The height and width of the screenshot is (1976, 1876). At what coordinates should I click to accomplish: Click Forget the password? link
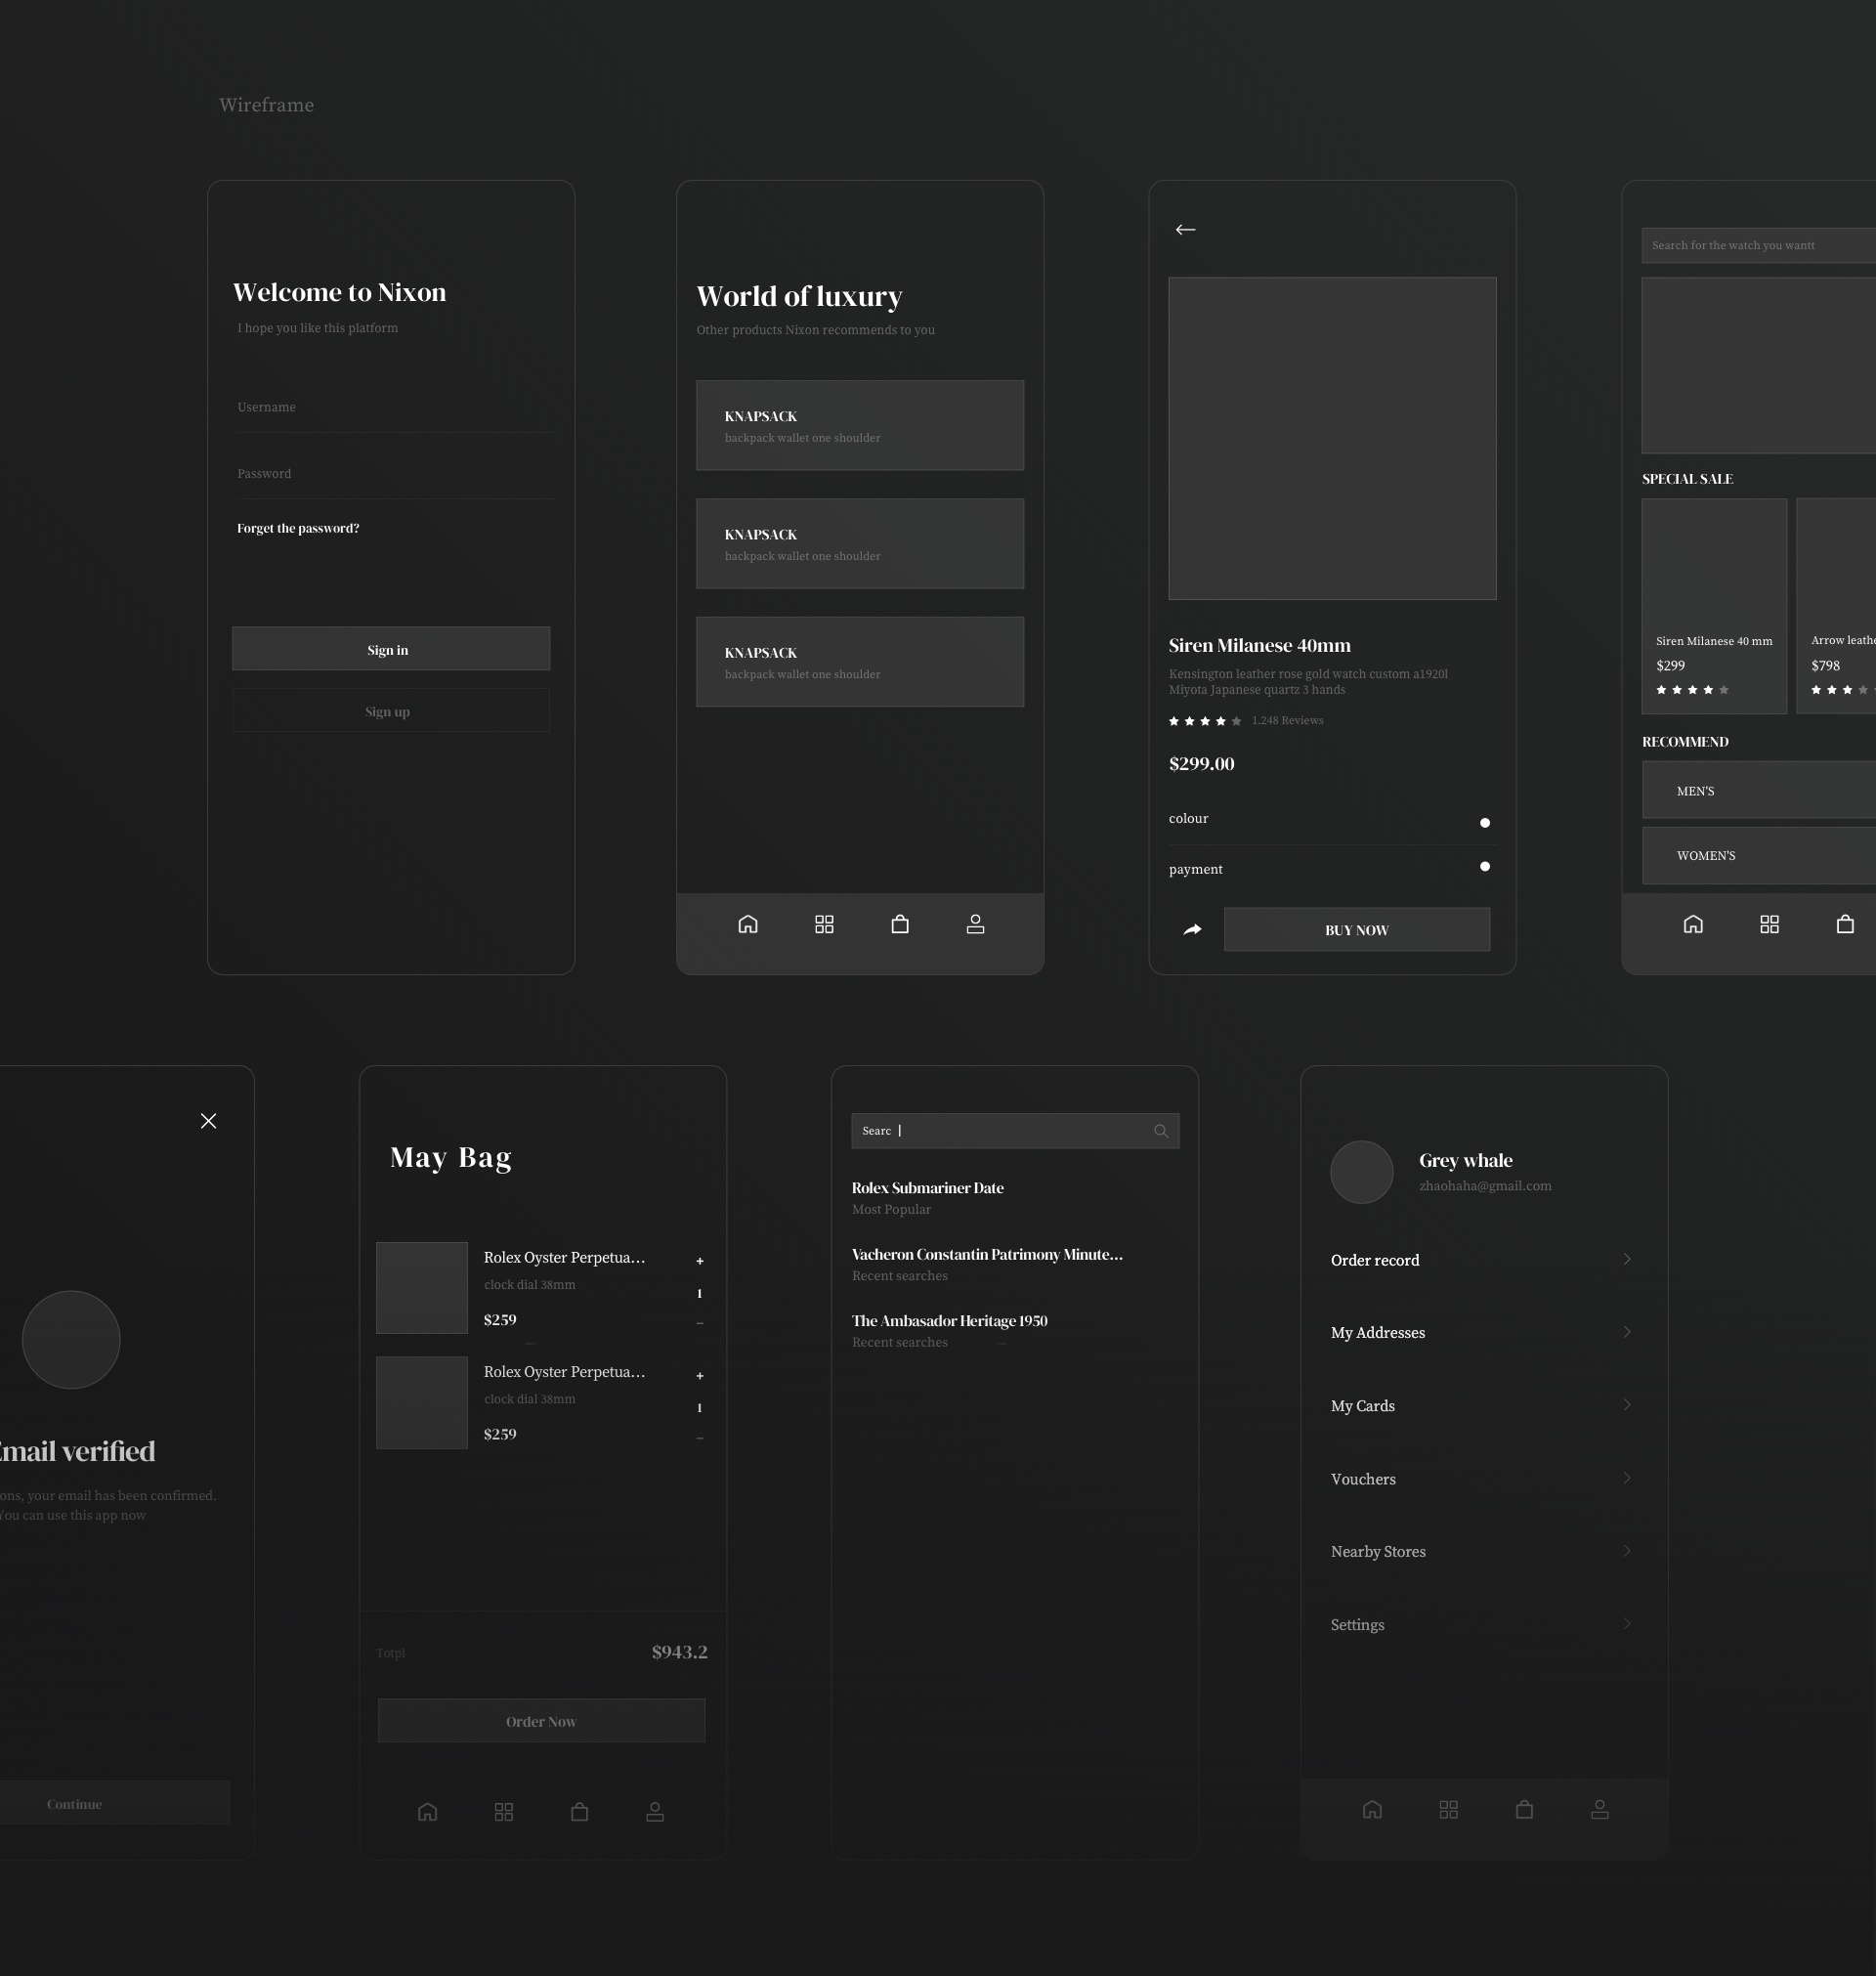tap(298, 528)
